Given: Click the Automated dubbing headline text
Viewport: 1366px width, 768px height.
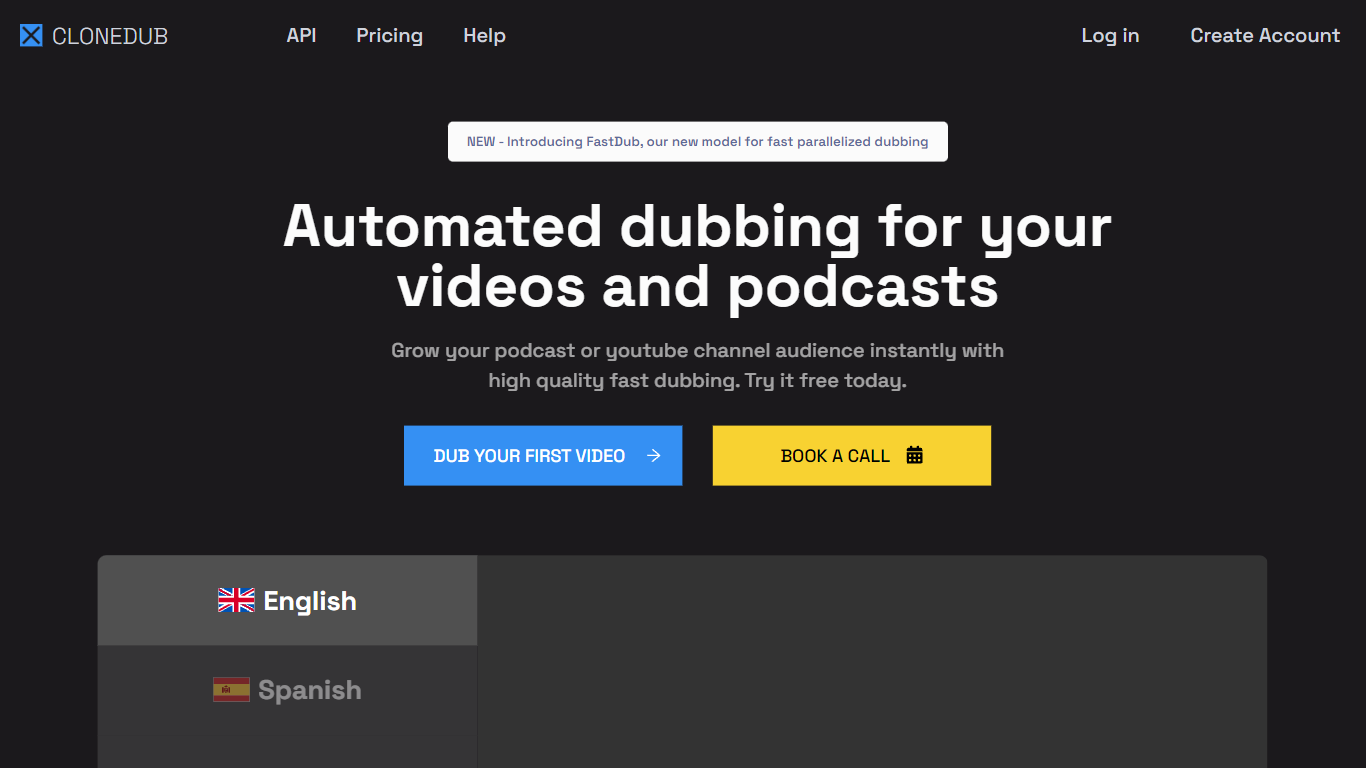Looking at the screenshot, I should (697, 255).
